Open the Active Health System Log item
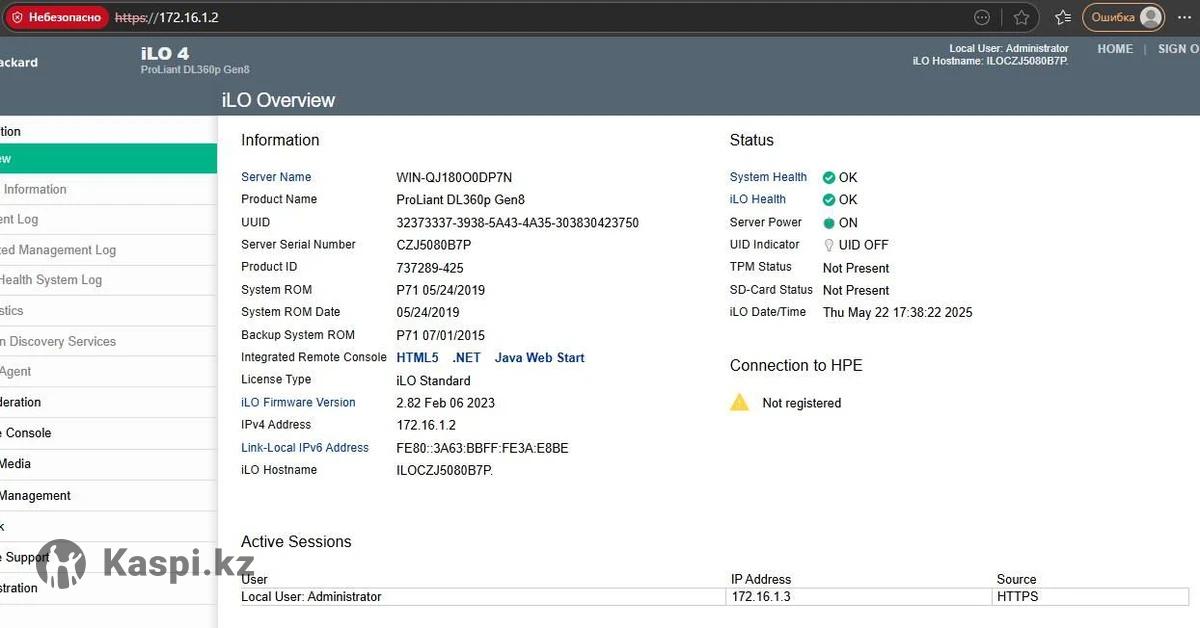 [x=108, y=280]
